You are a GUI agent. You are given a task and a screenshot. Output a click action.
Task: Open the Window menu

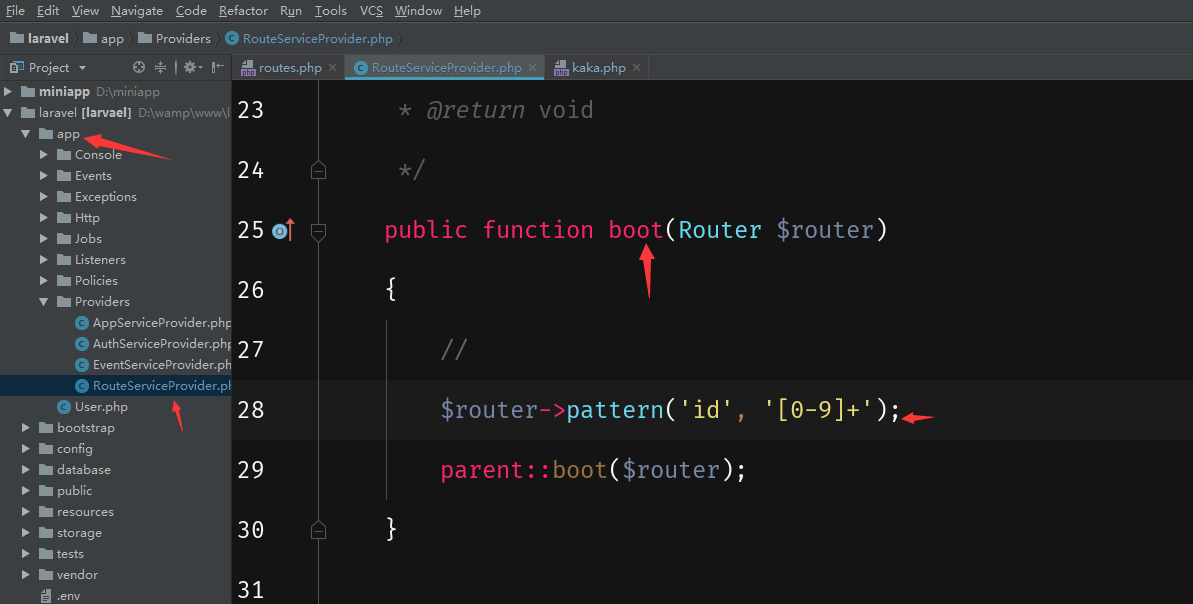point(418,11)
